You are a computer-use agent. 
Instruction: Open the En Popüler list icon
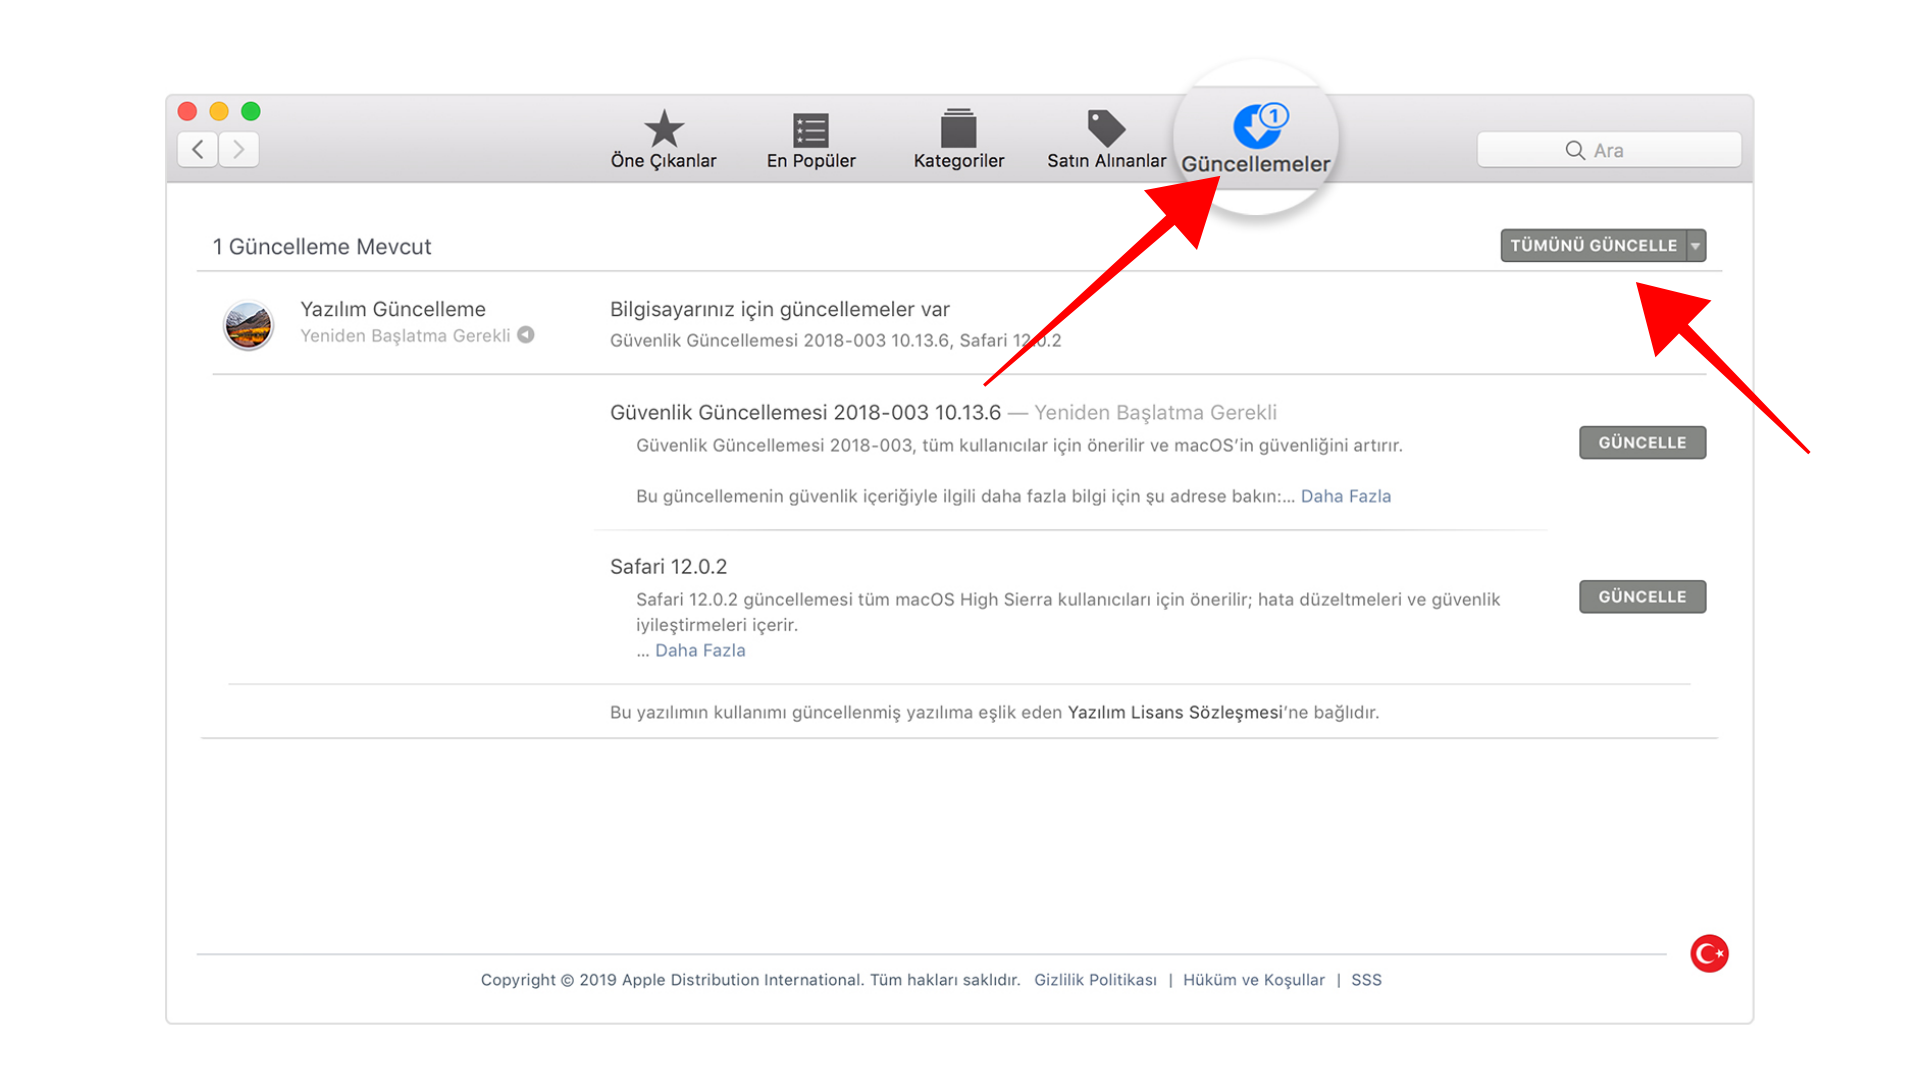(x=810, y=129)
